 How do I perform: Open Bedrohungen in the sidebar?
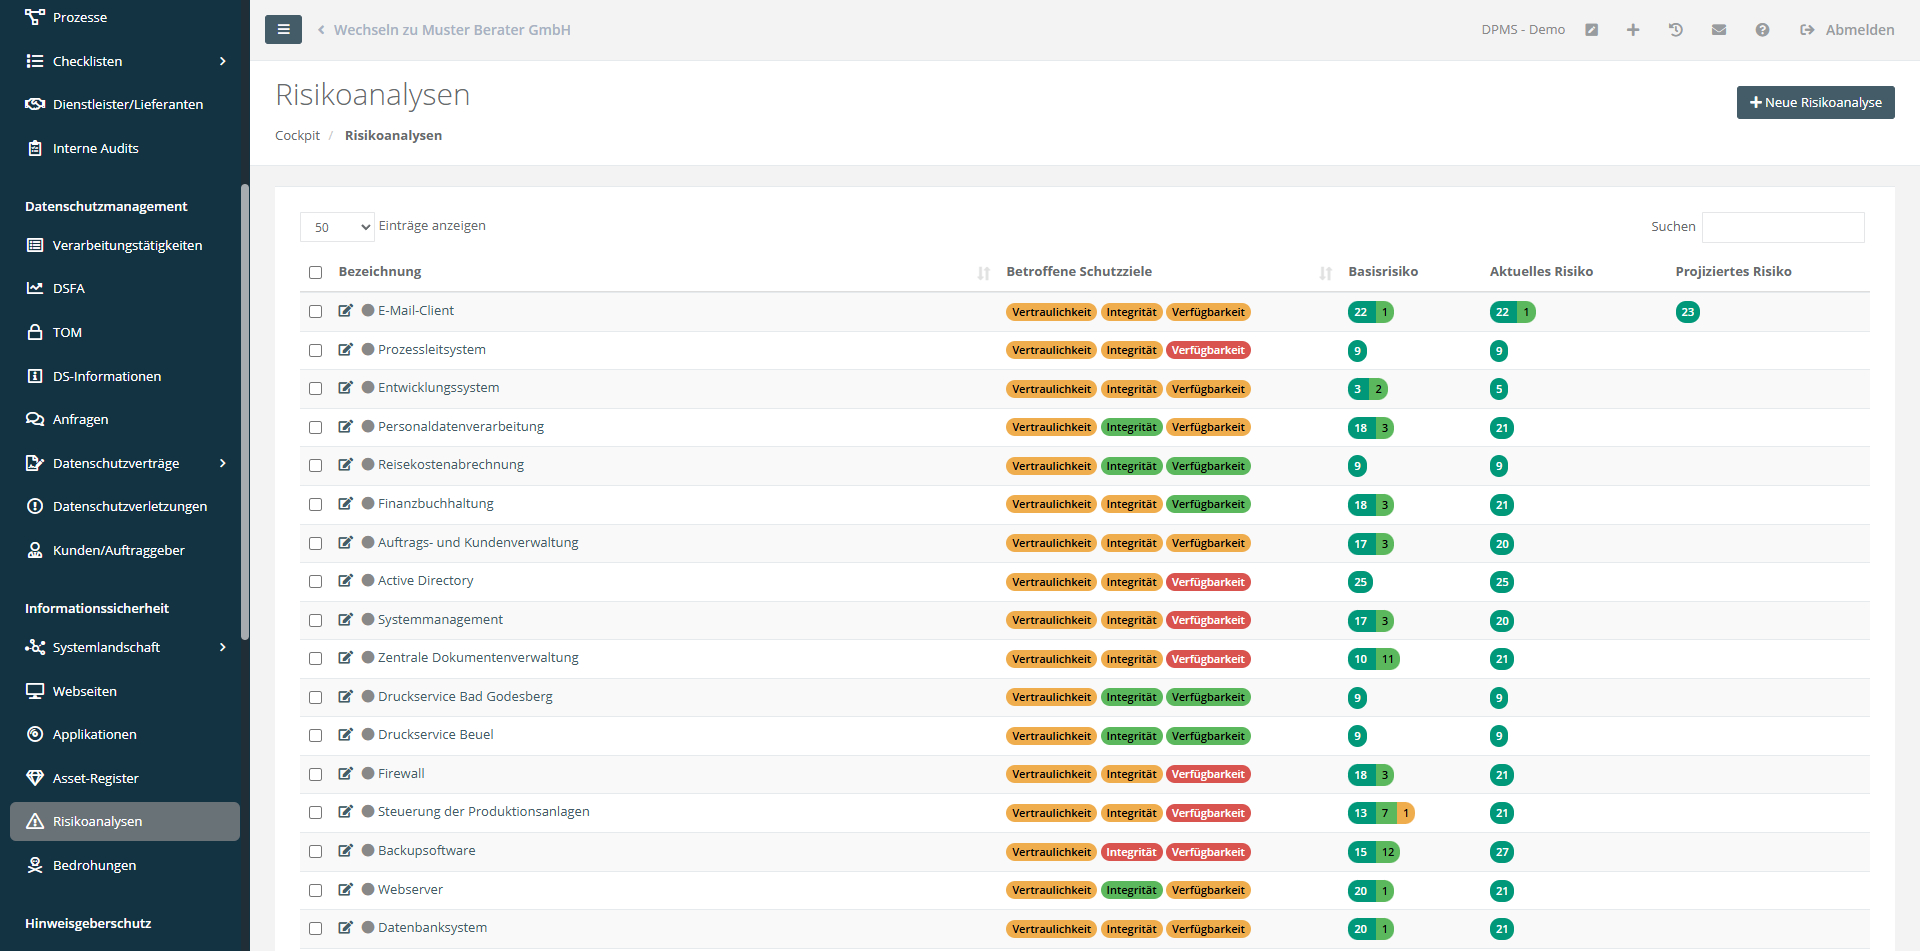click(94, 865)
